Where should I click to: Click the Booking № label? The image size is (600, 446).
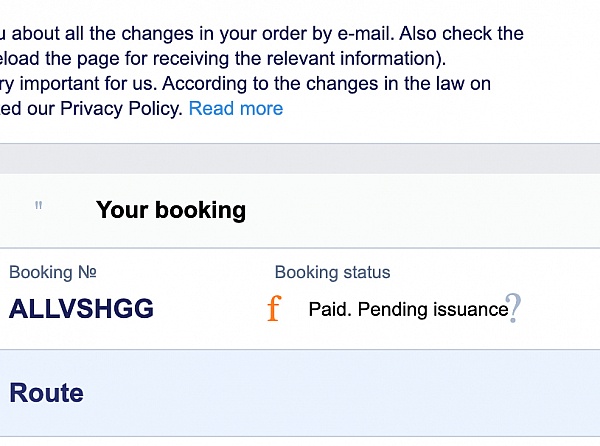[53, 272]
